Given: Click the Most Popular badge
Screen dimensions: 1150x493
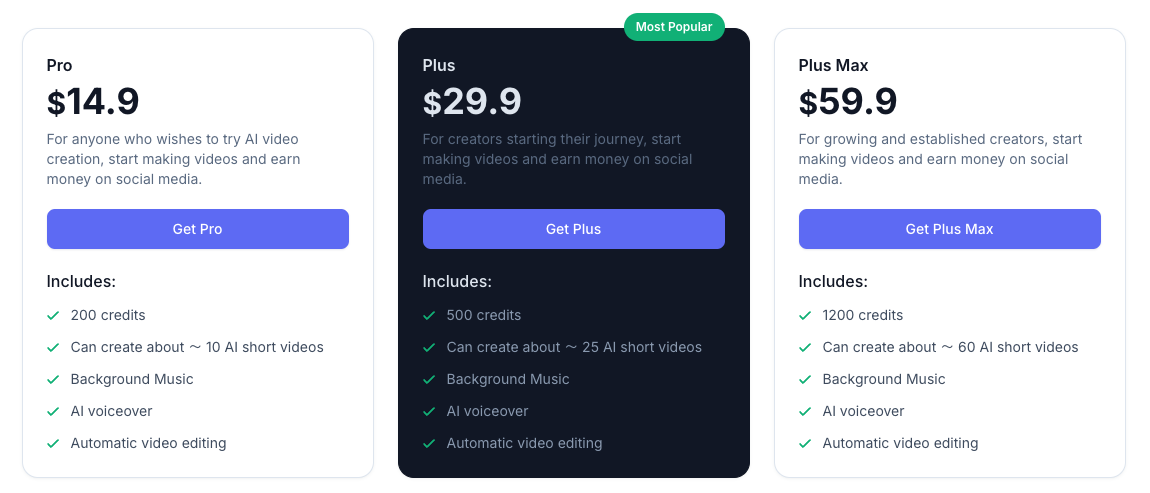Looking at the screenshot, I should (x=674, y=27).
